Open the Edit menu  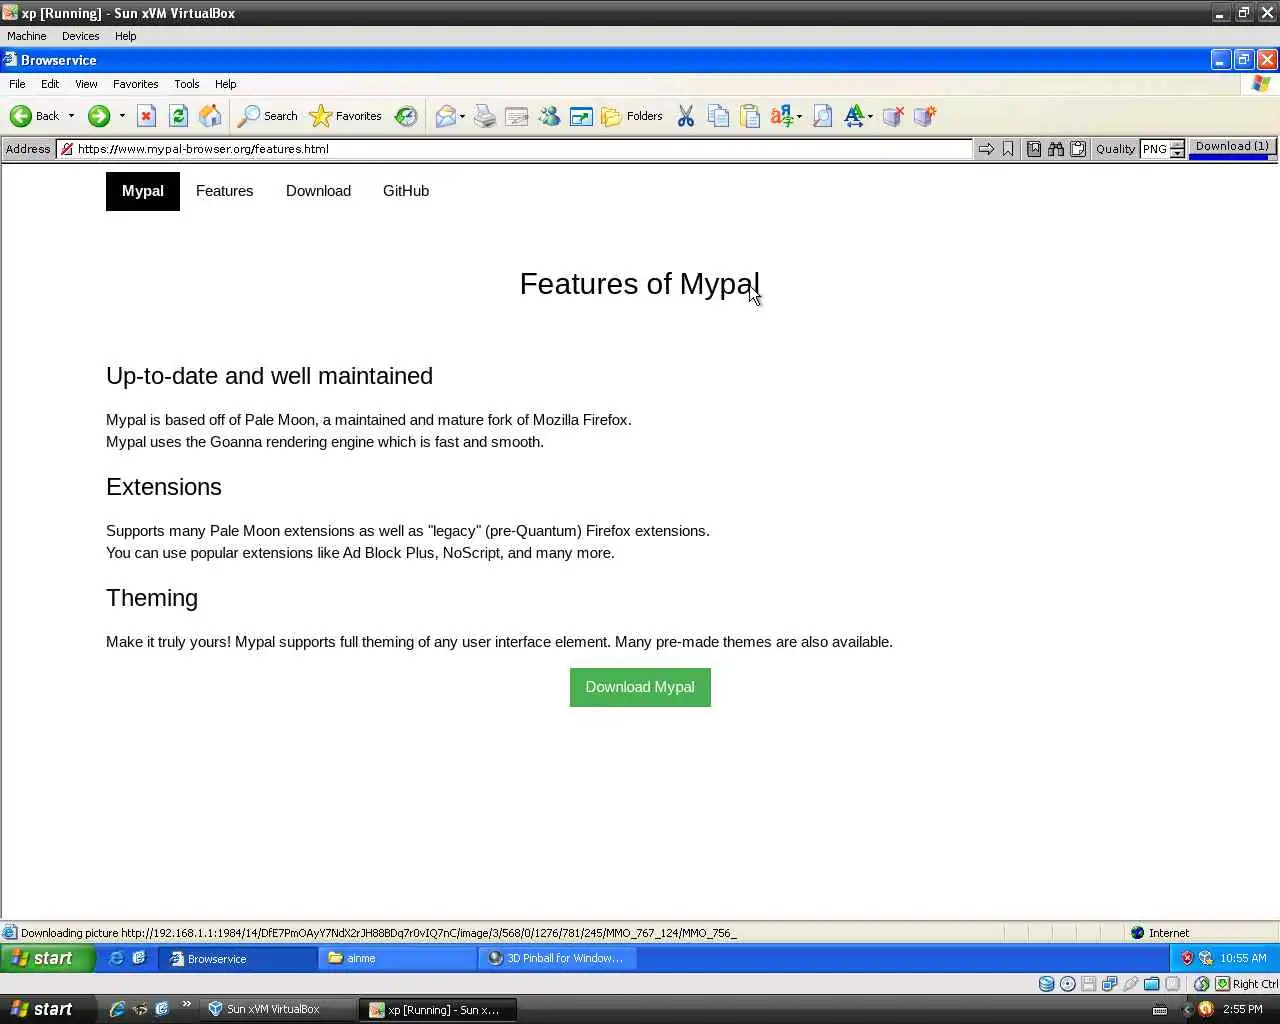click(50, 84)
